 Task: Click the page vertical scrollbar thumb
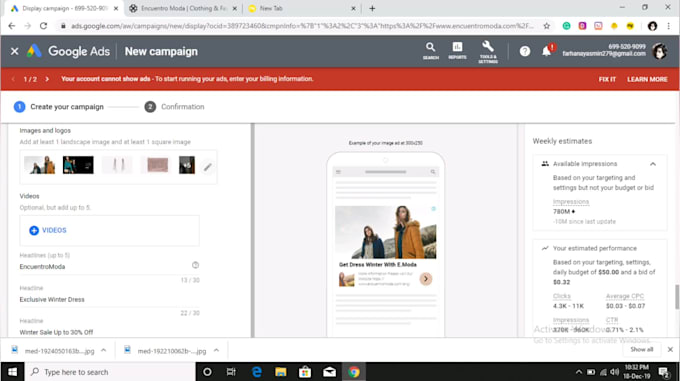676,297
